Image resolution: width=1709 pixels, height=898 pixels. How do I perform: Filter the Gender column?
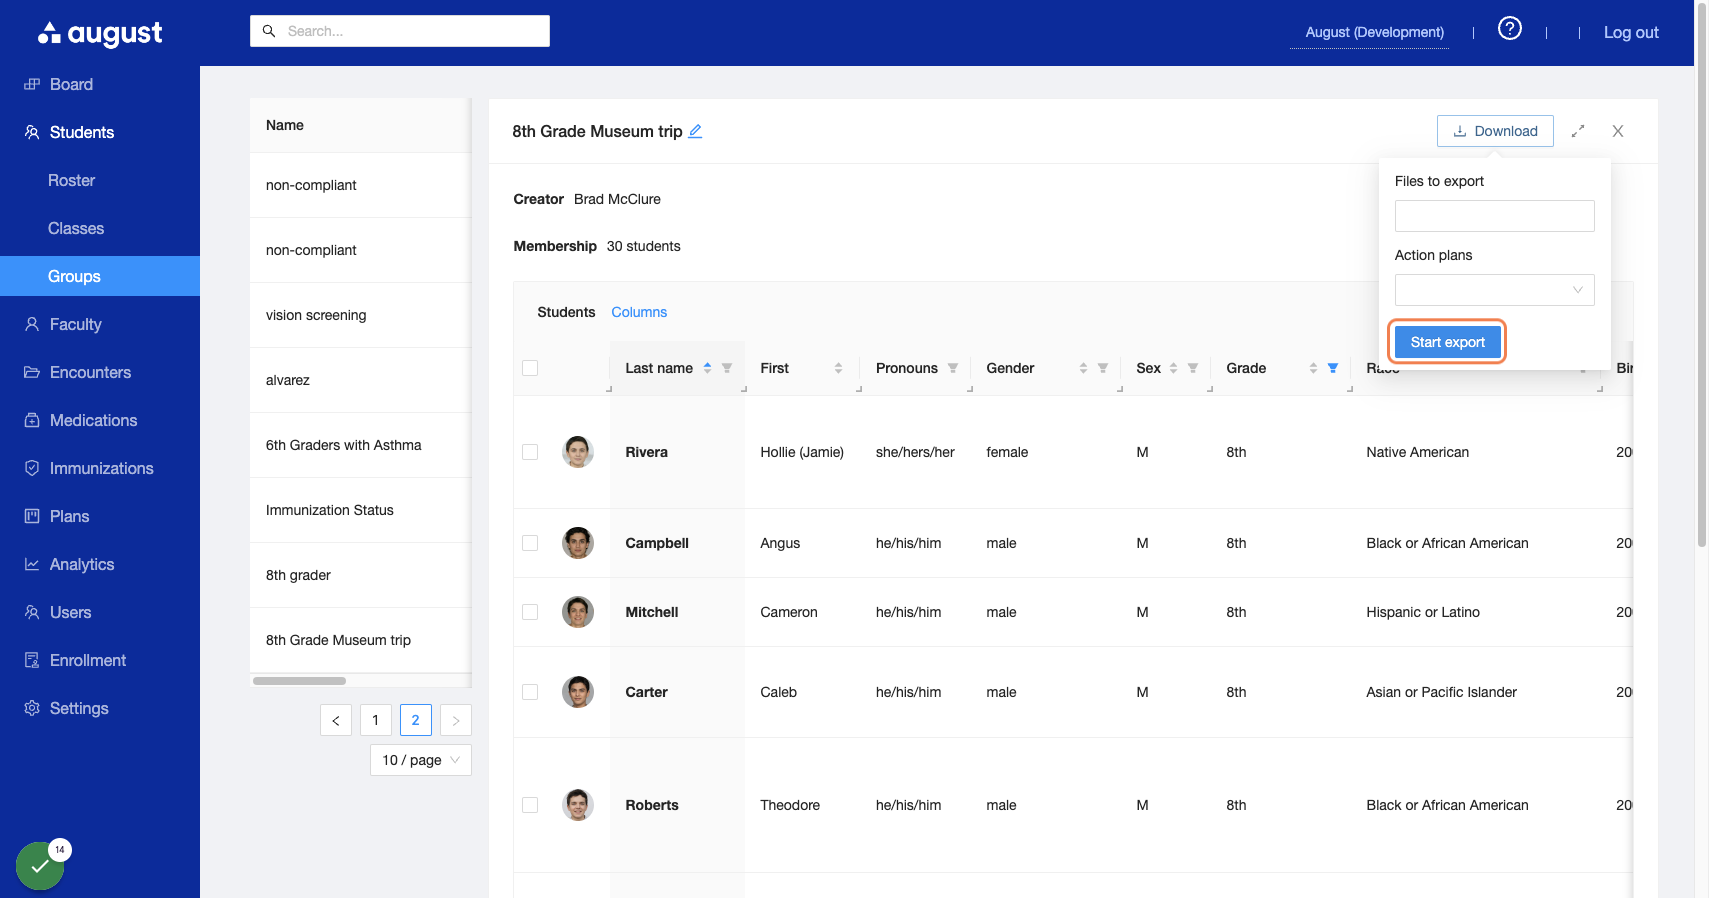point(1103,368)
